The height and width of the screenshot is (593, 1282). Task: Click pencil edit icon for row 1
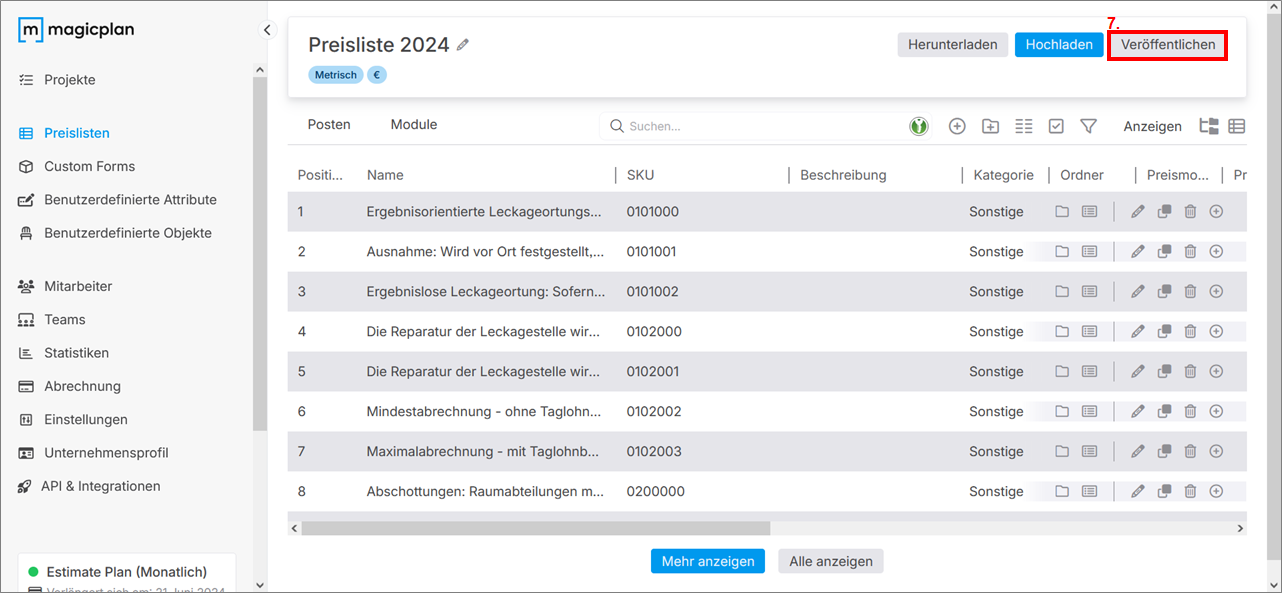click(x=1137, y=211)
